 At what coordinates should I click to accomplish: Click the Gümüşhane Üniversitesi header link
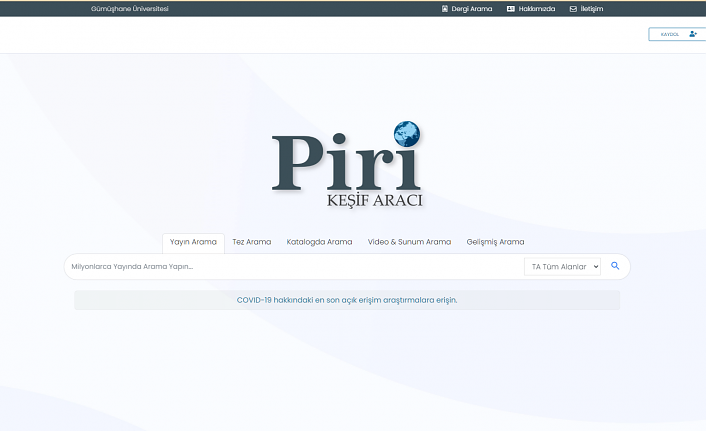[x=129, y=9]
